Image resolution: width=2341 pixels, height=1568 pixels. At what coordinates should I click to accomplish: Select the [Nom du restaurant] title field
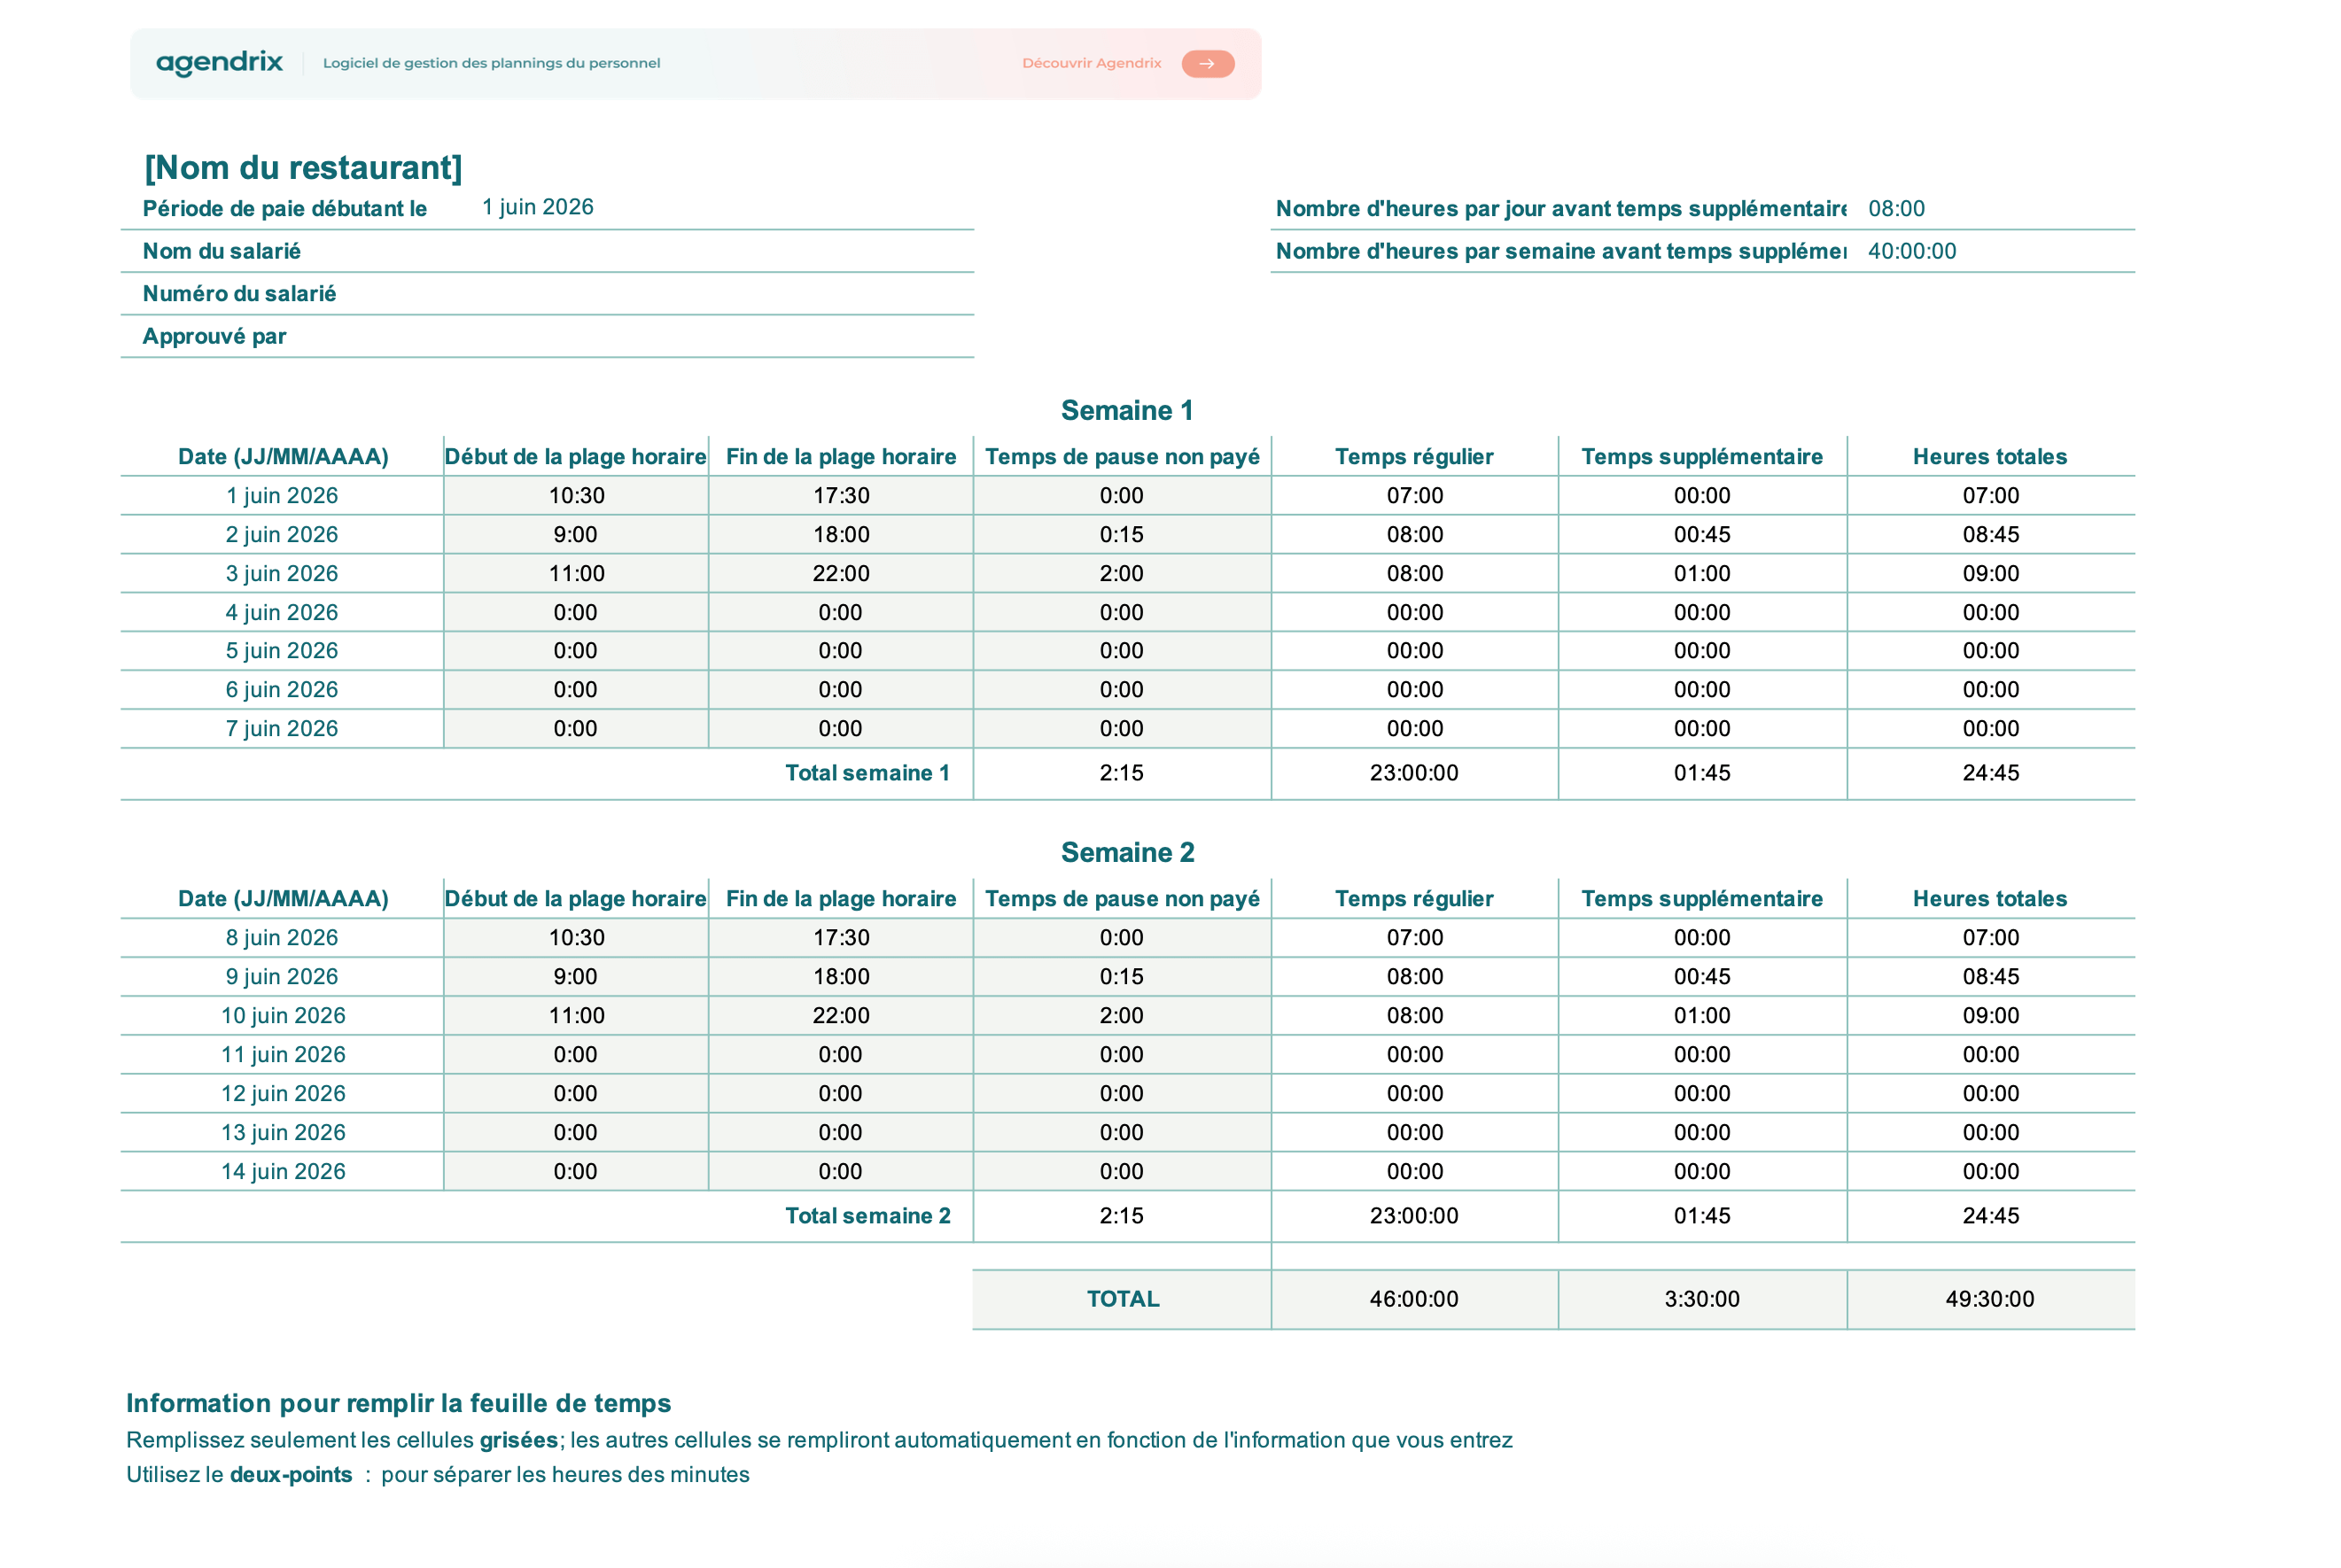[x=303, y=167]
